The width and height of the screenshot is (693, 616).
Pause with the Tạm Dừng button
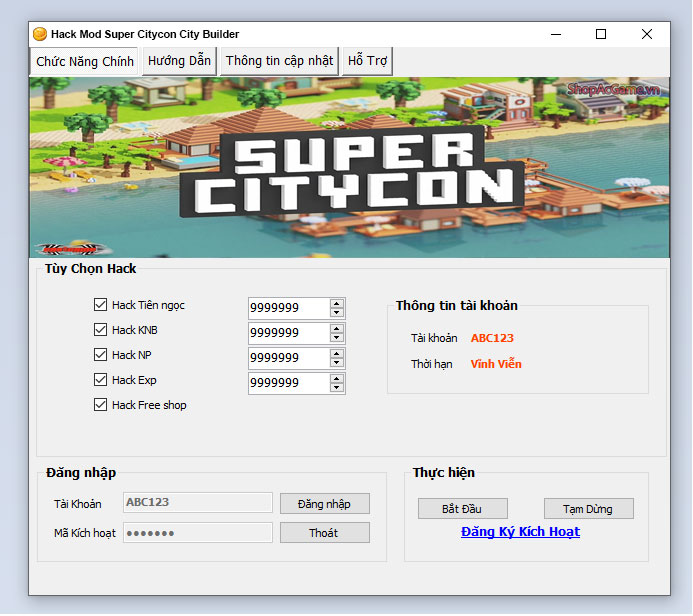point(588,509)
